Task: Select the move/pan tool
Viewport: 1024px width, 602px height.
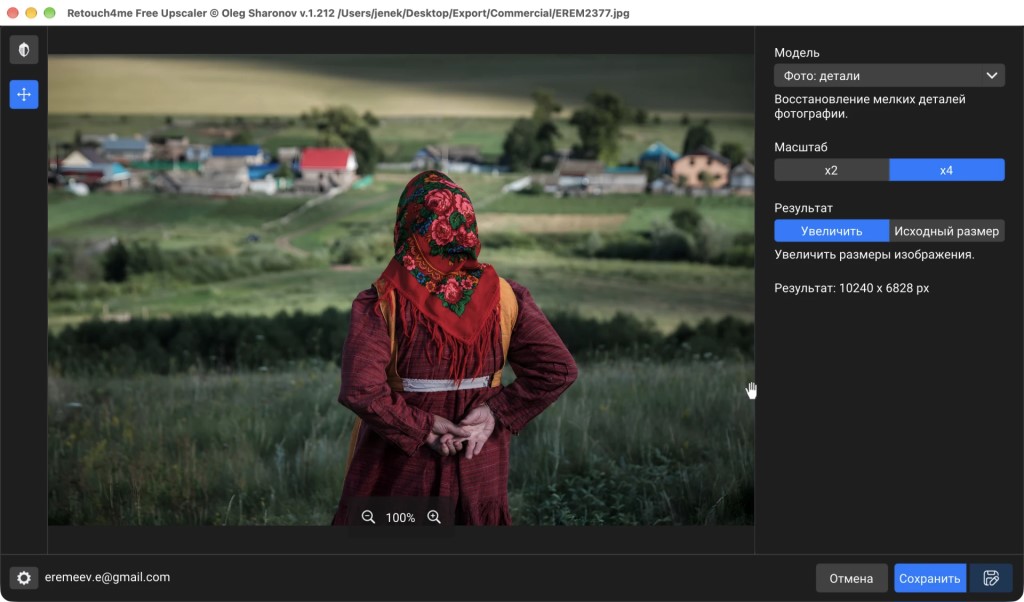Action: [24, 95]
